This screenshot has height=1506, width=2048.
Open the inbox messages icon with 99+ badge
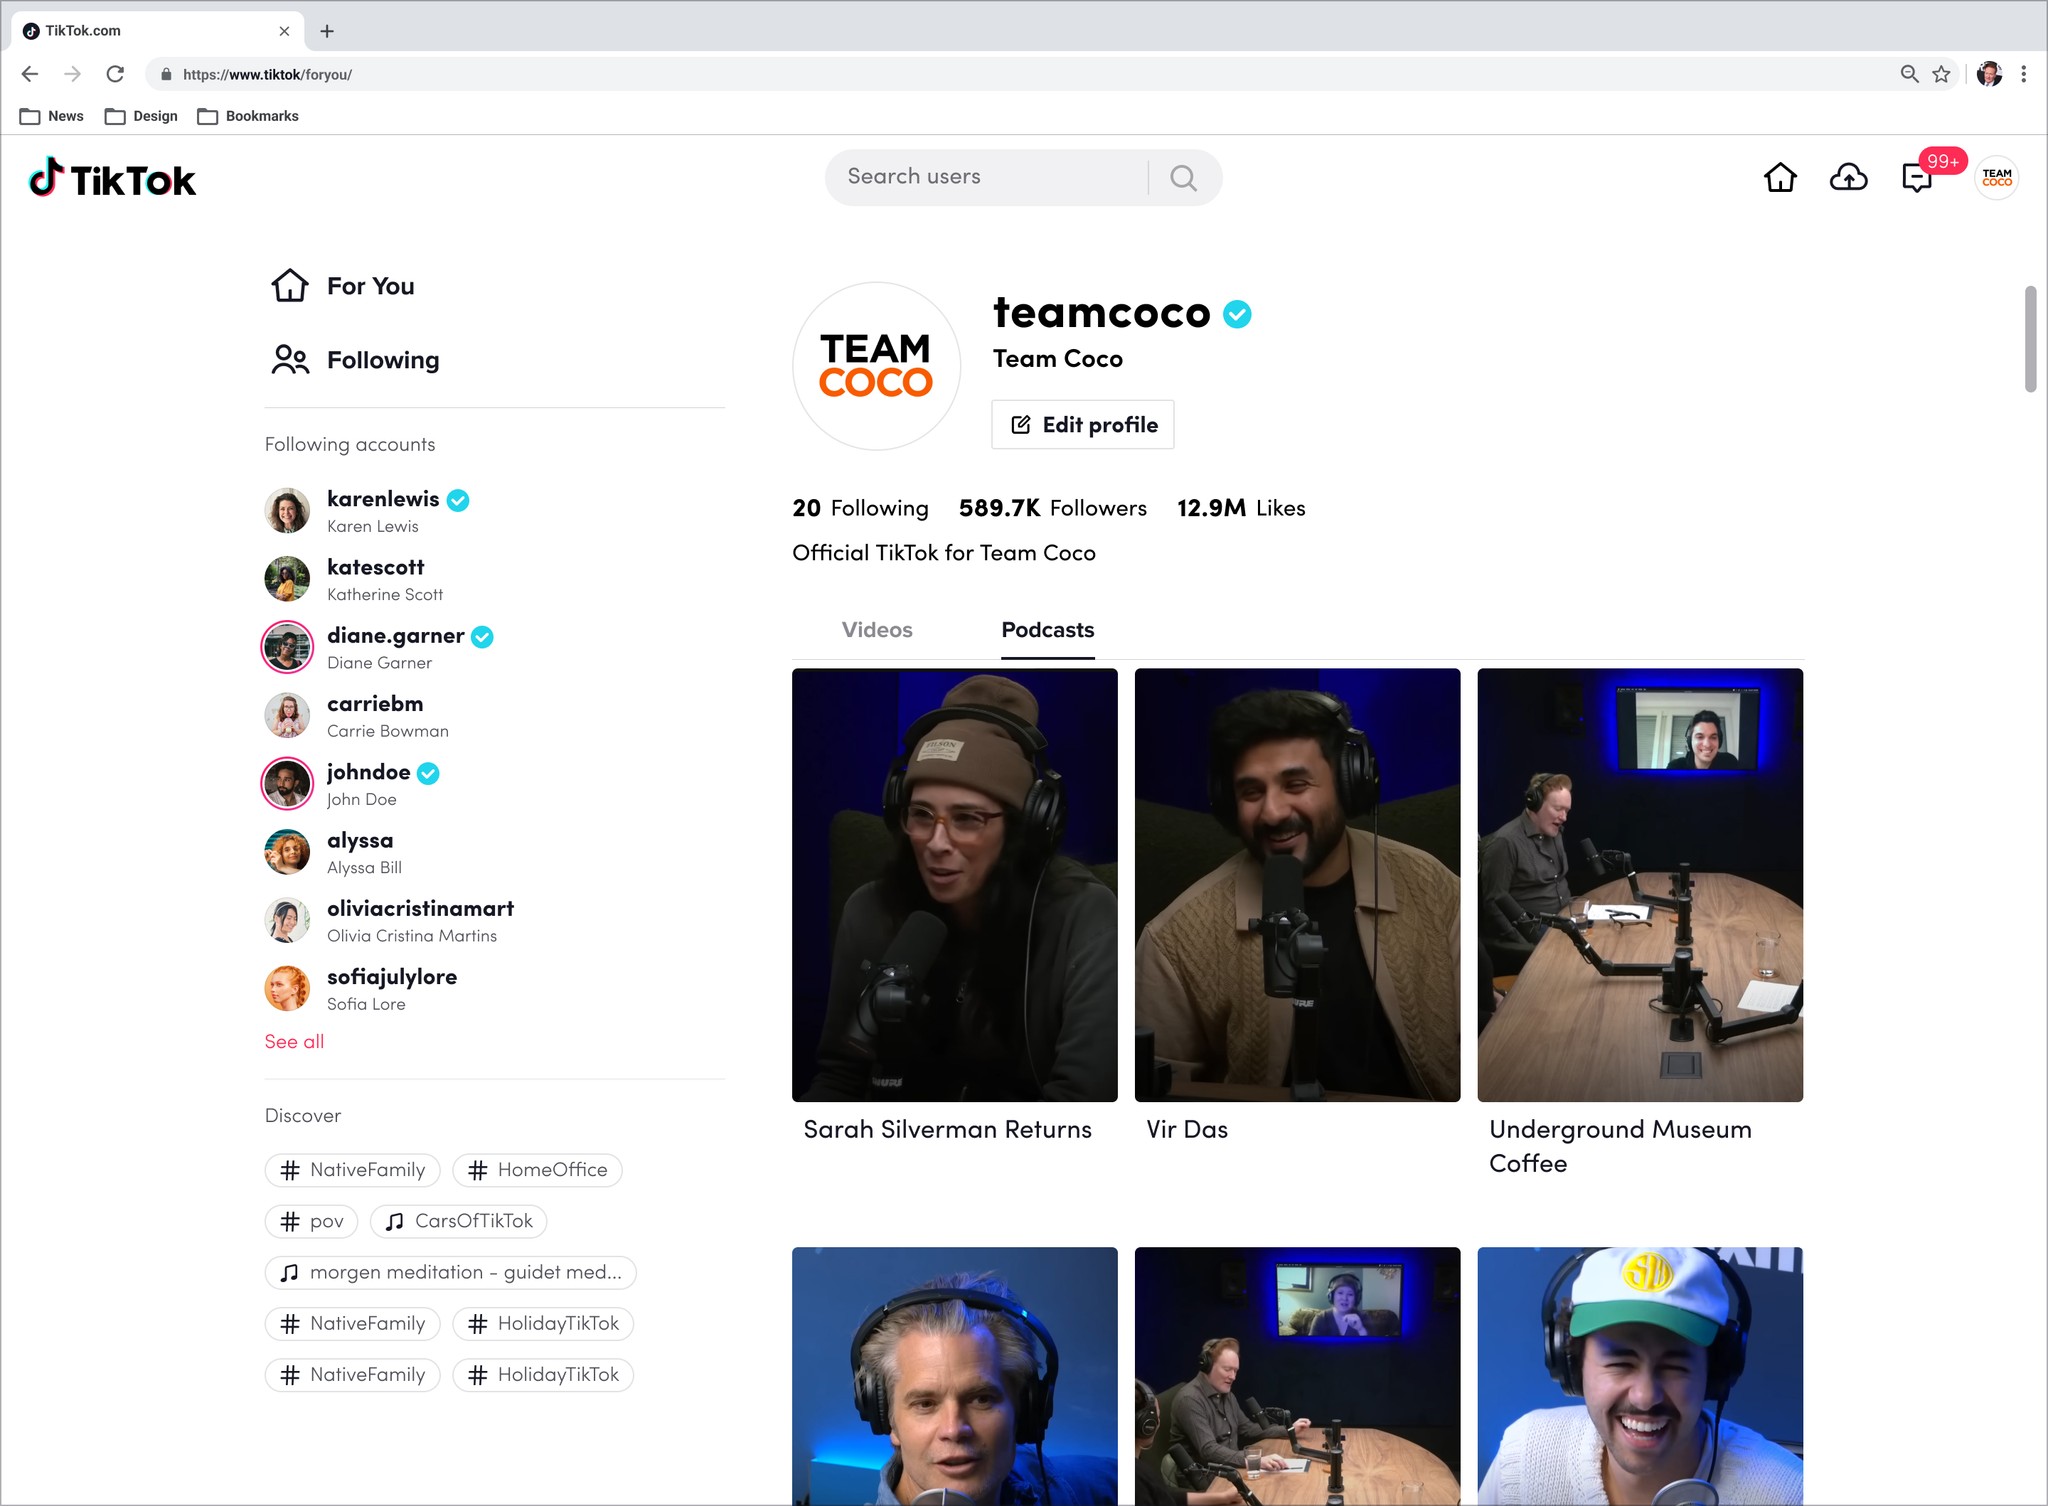1916,178
